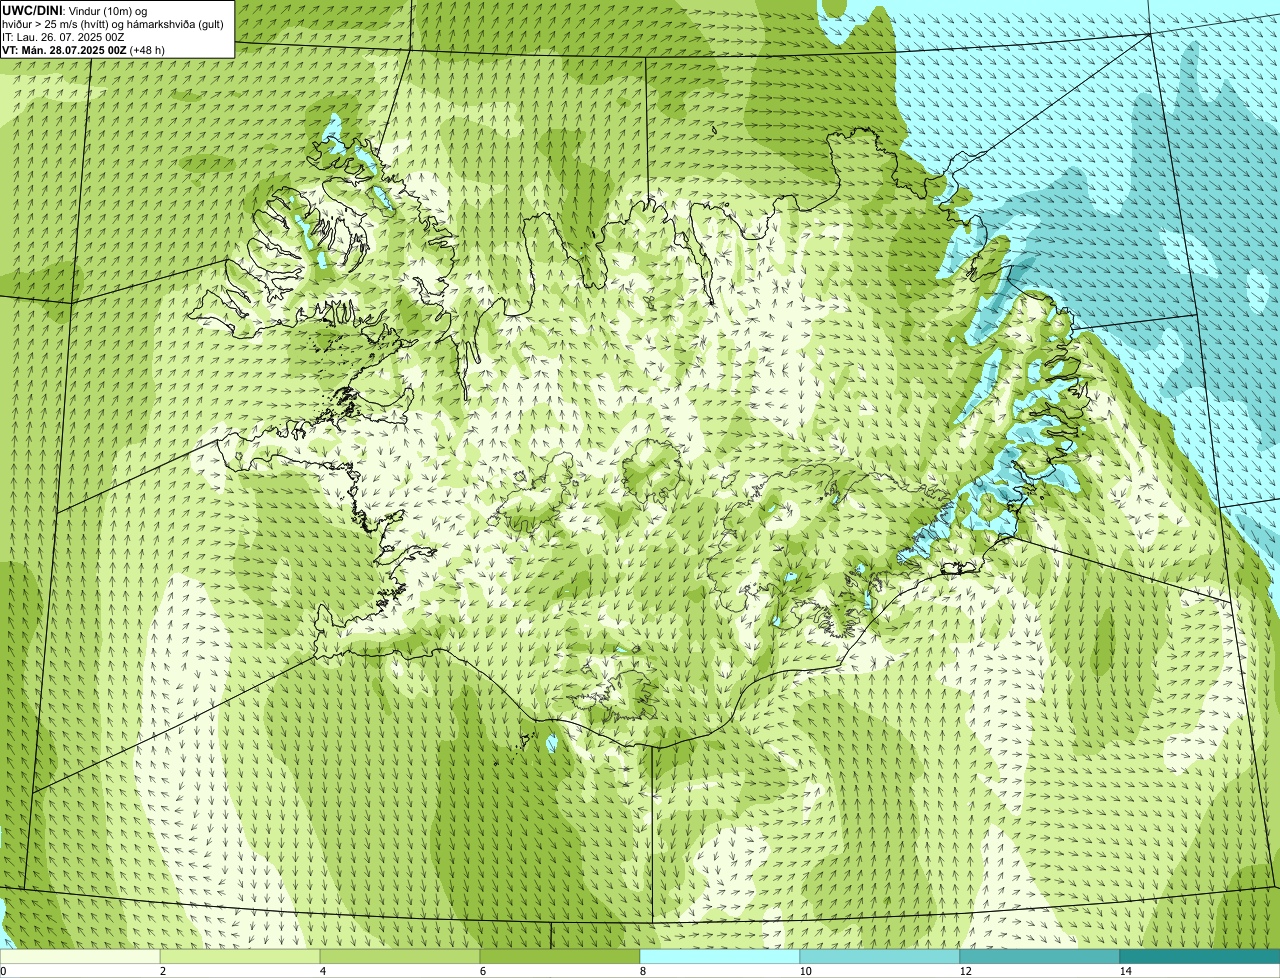
Task: Click legend color segment between 8 and 10
Action: (x=720, y=956)
